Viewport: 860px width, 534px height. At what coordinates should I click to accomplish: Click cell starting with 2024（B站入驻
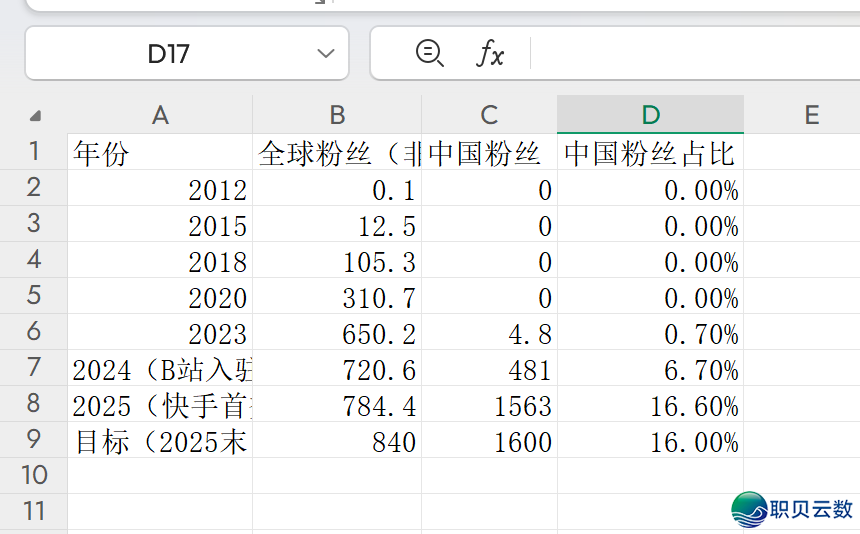click(x=160, y=370)
